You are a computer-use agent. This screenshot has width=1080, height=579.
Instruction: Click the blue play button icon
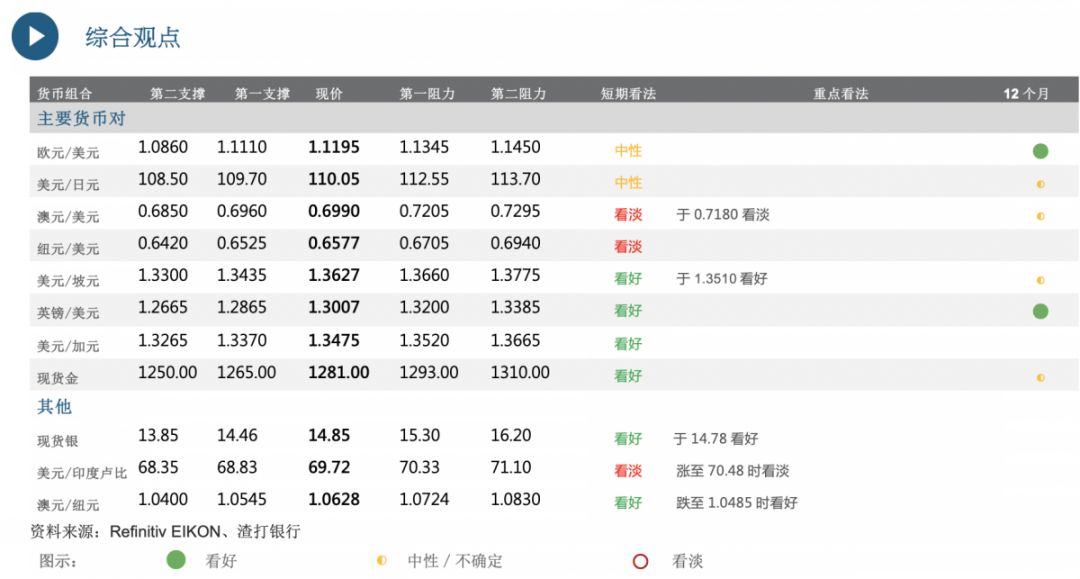click(x=35, y=36)
